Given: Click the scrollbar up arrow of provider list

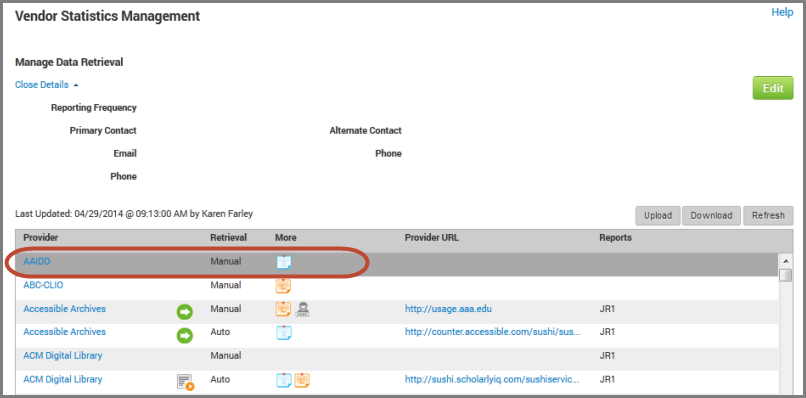Looking at the screenshot, I should pyautogui.click(x=785, y=260).
